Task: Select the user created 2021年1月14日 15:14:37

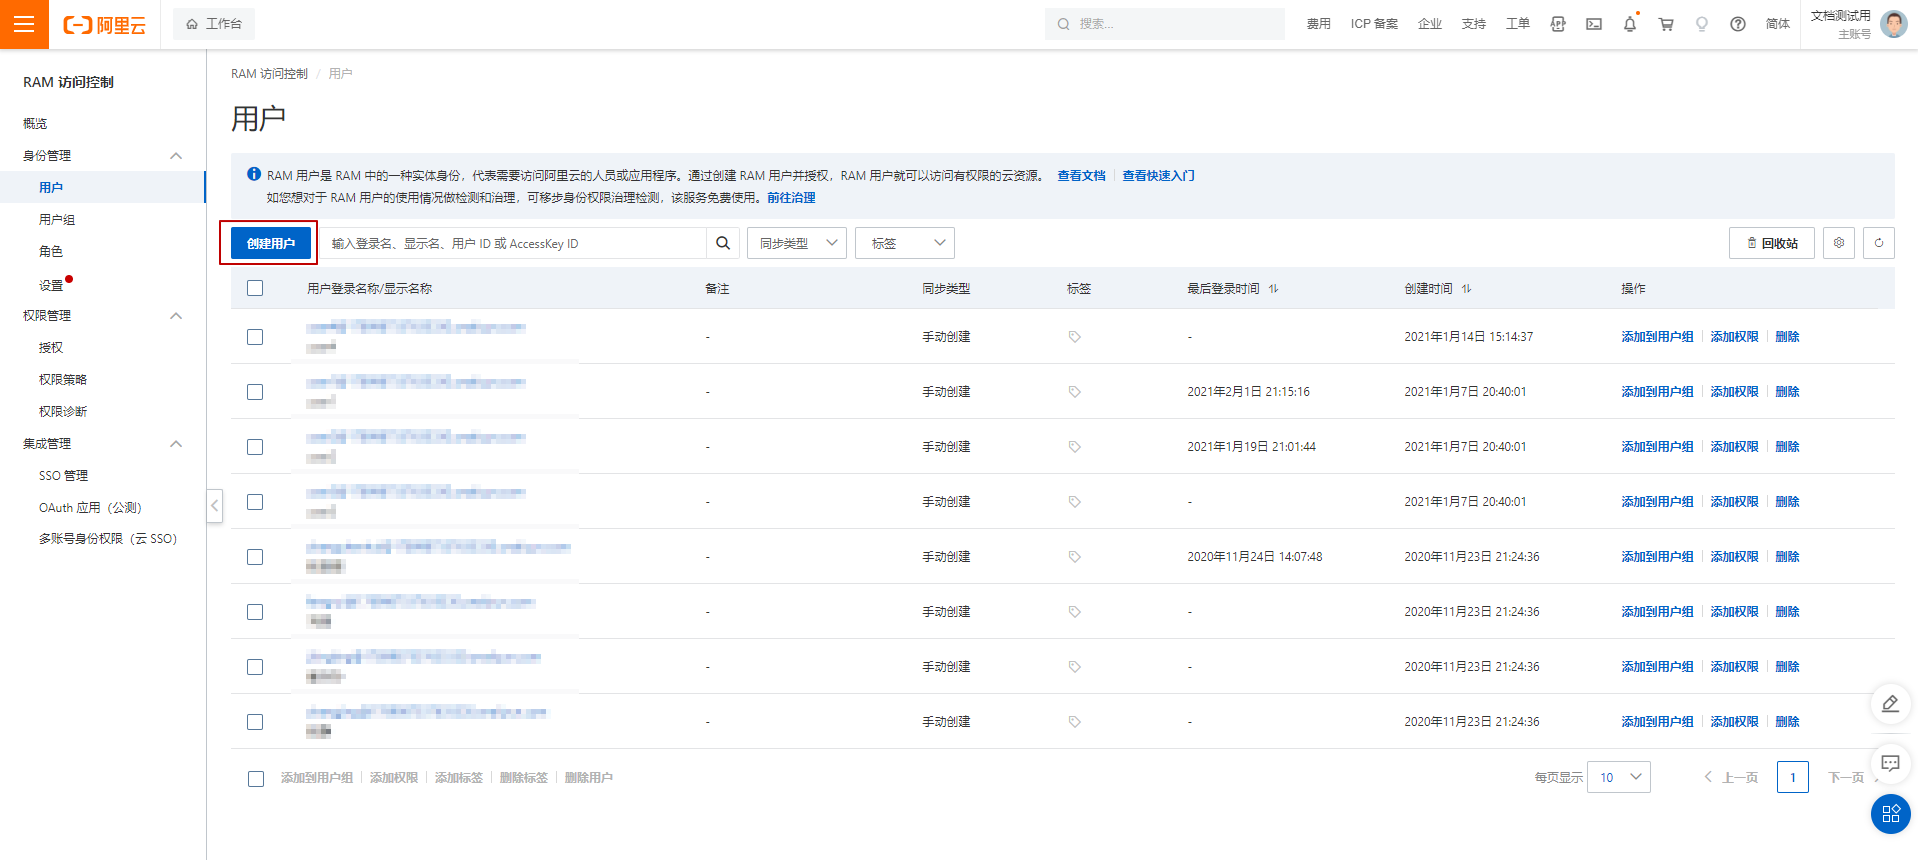Action: click(x=255, y=337)
